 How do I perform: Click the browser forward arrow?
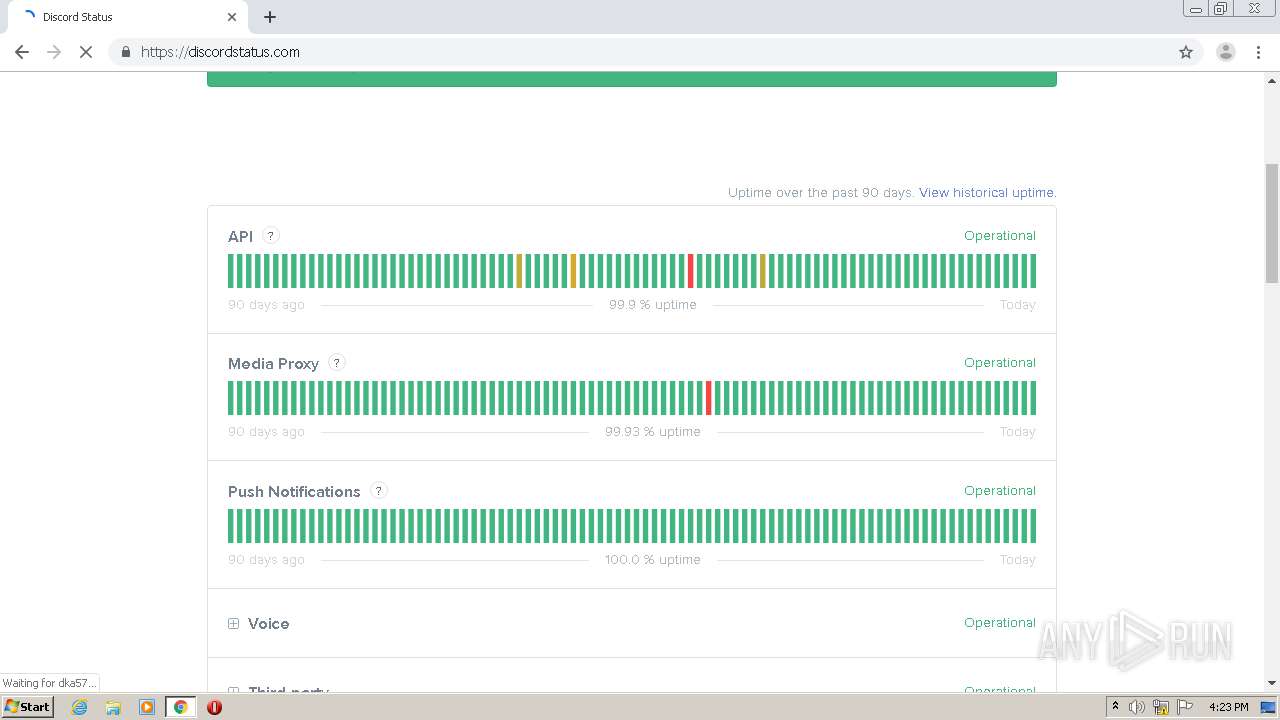[x=54, y=52]
